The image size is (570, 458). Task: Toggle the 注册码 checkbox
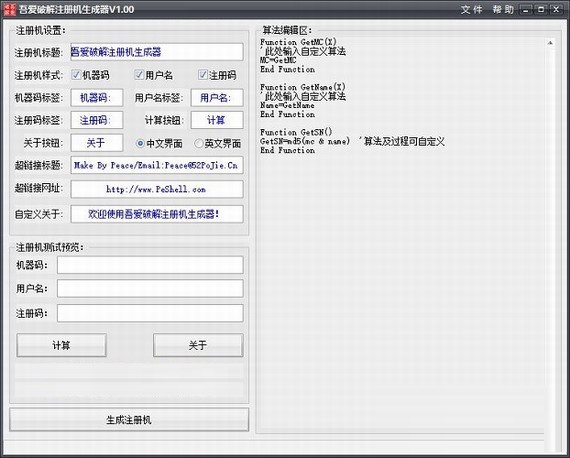tap(202, 75)
